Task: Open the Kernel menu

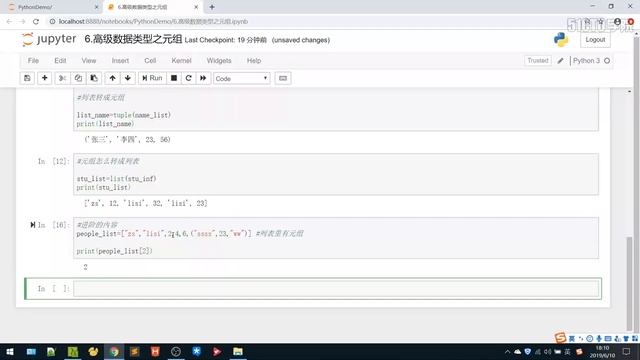Action: [x=181, y=60]
